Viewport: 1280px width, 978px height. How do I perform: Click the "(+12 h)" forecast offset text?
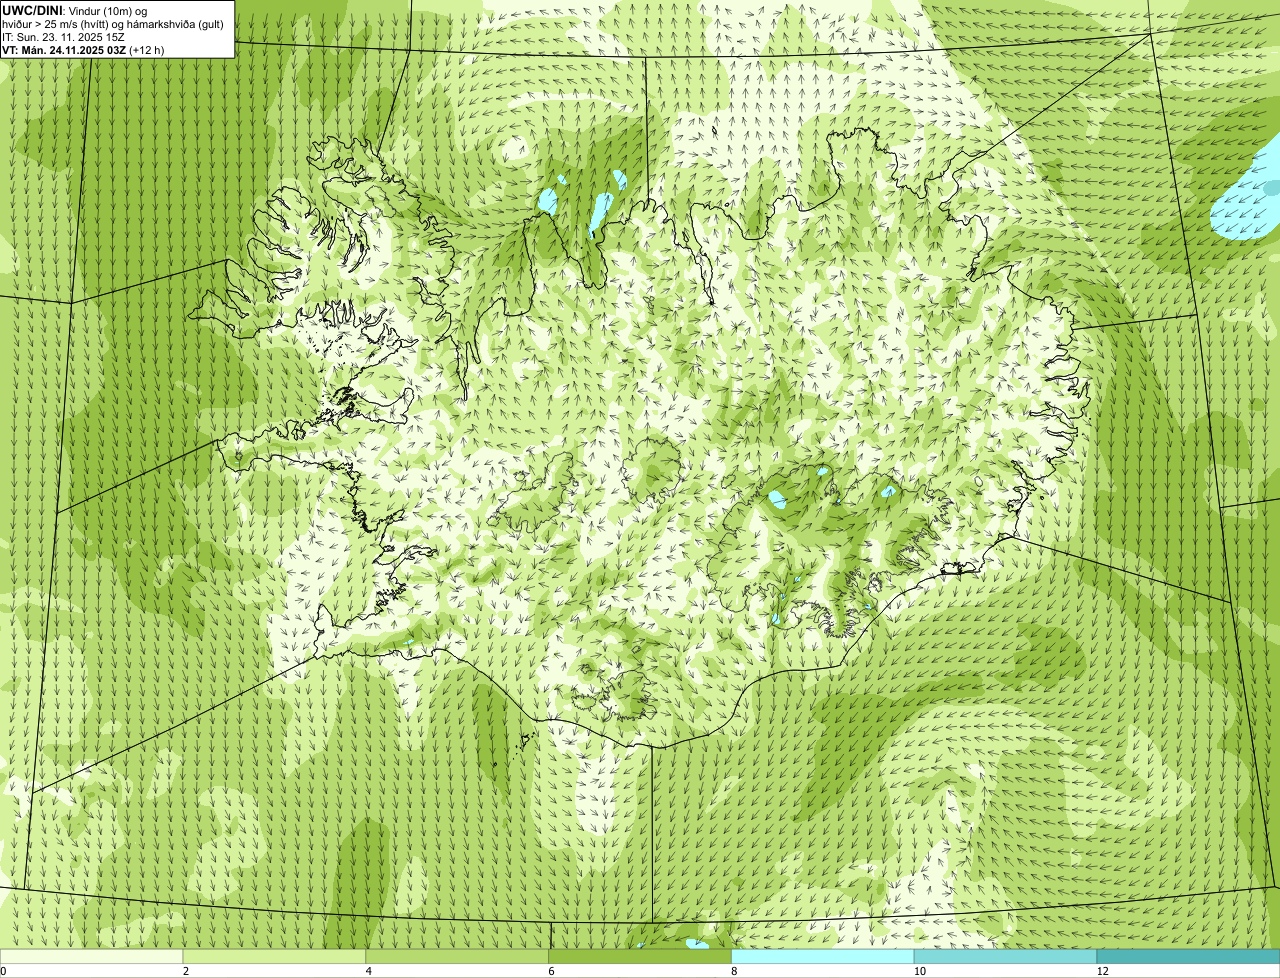(147, 49)
